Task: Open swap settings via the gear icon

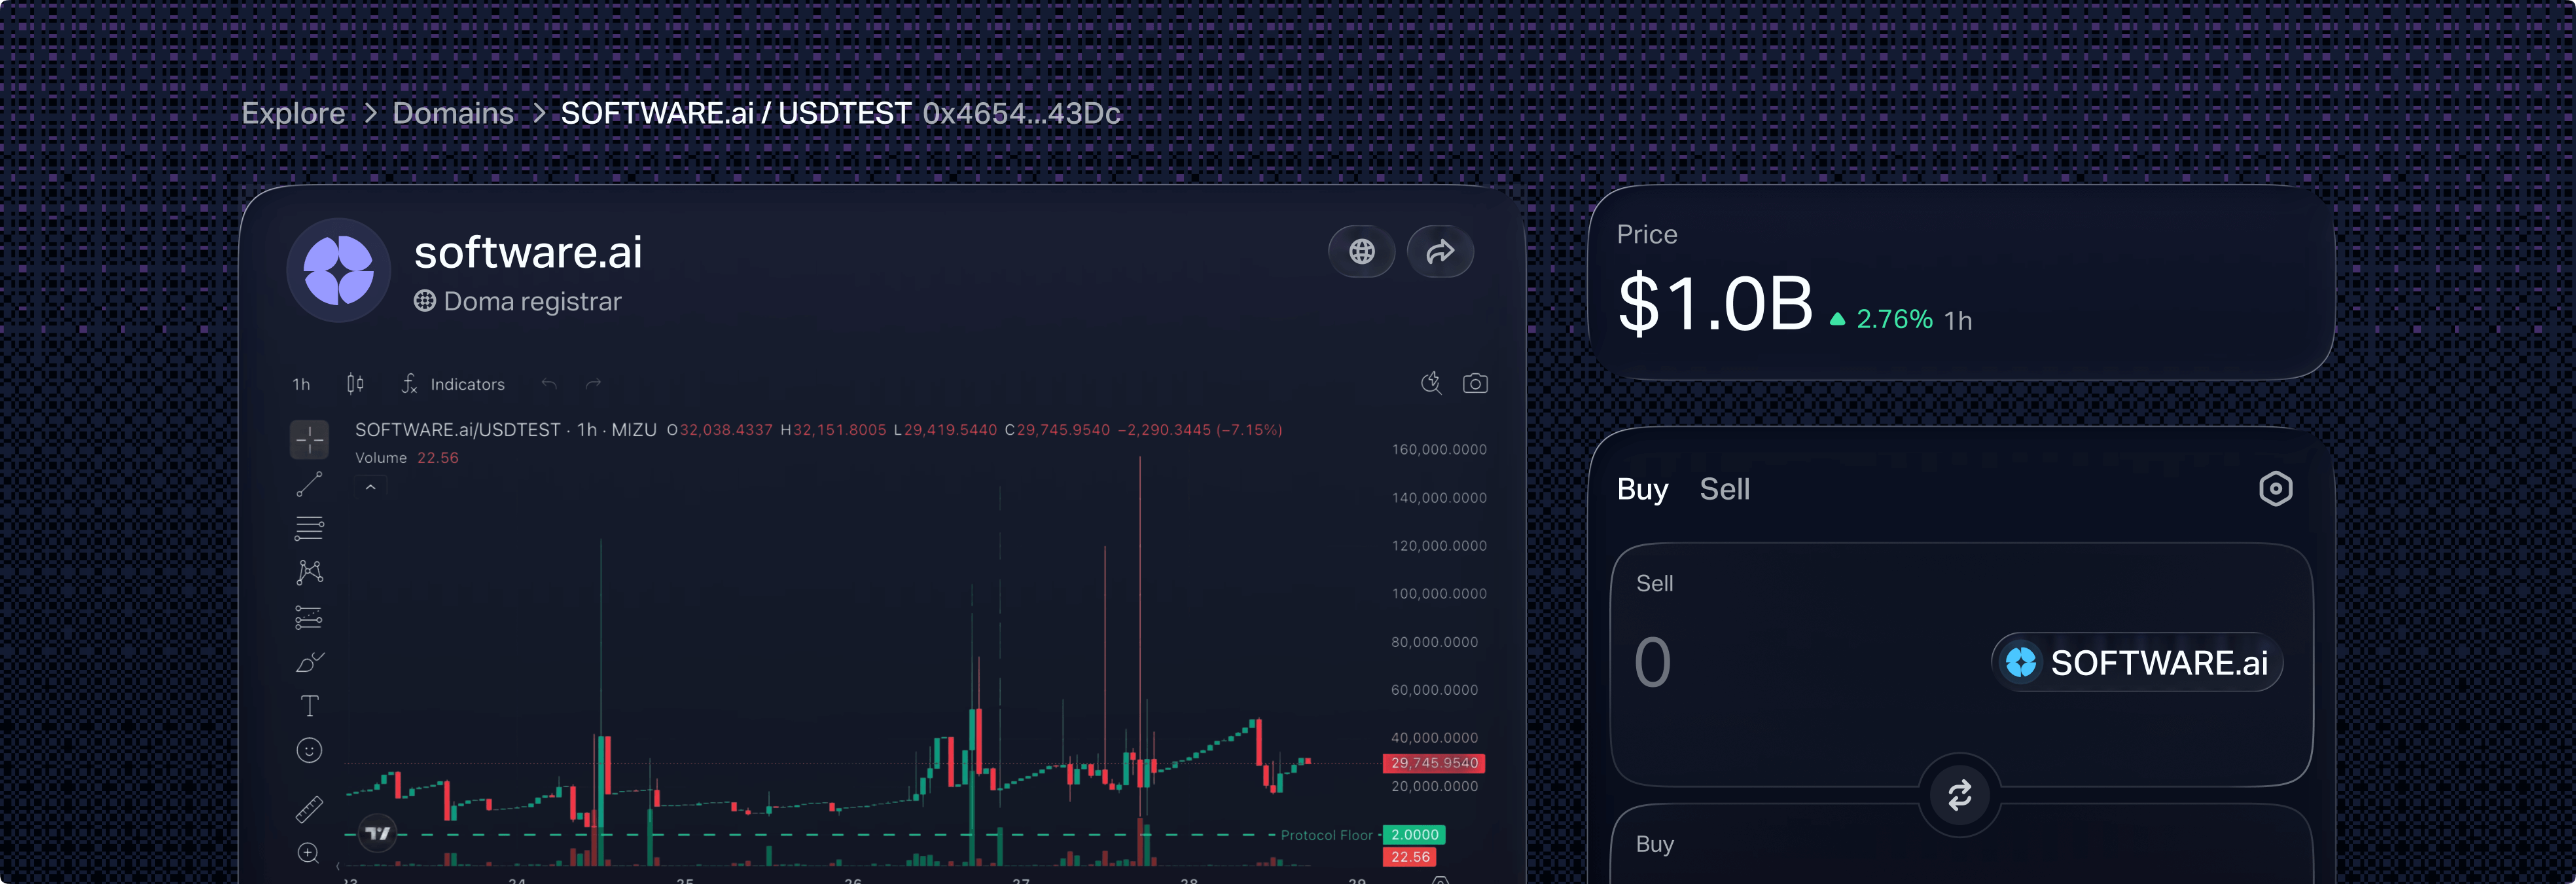Action: (x=2276, y=489)
